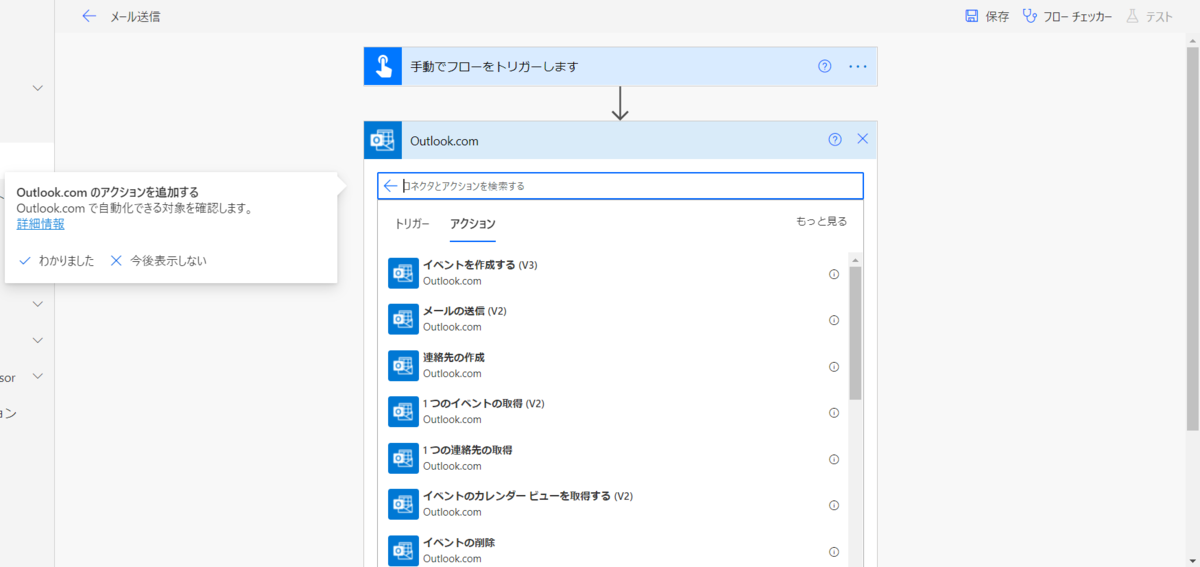The width and height of the screenshot is (1200, 567).
Task: Go back using the メール送信 back arrow
Action: (89, 16)
